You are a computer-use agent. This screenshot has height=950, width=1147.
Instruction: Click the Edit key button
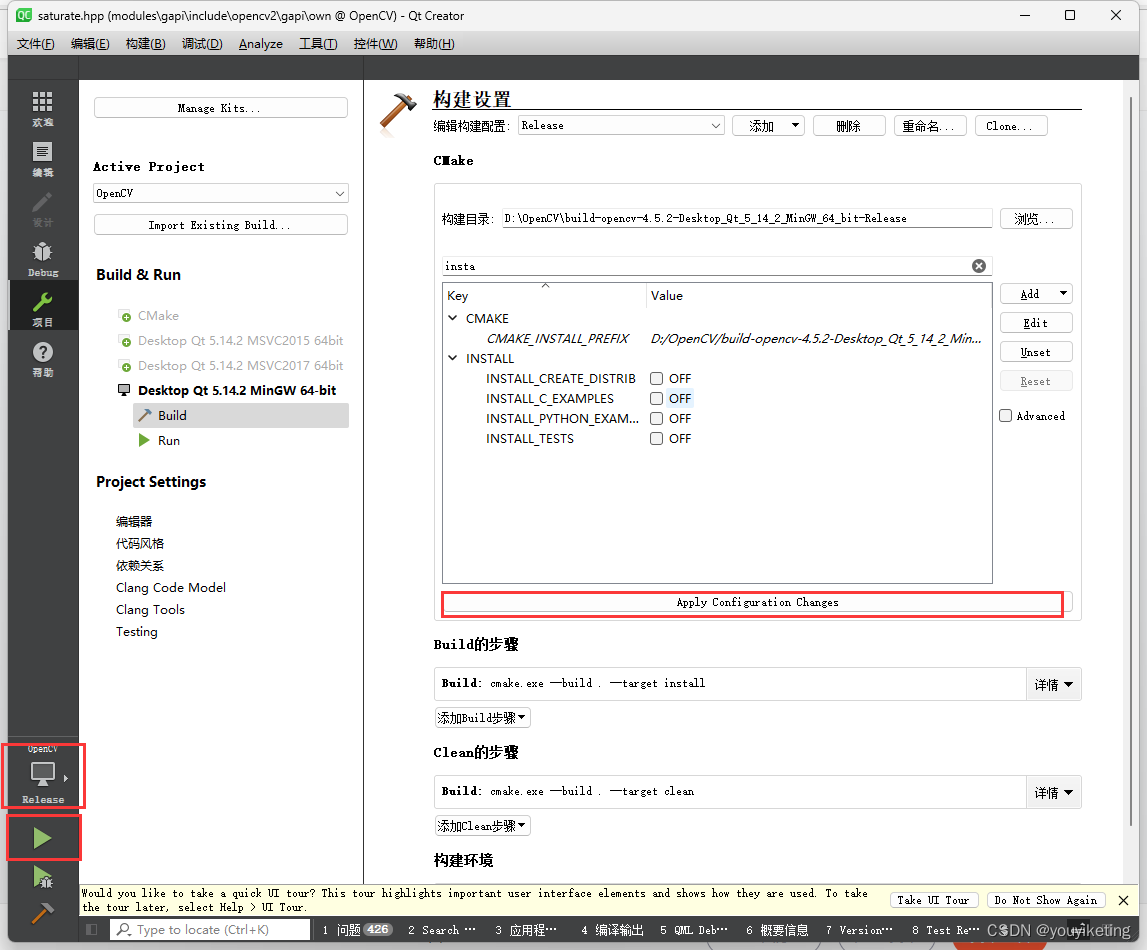[1036, 323]
